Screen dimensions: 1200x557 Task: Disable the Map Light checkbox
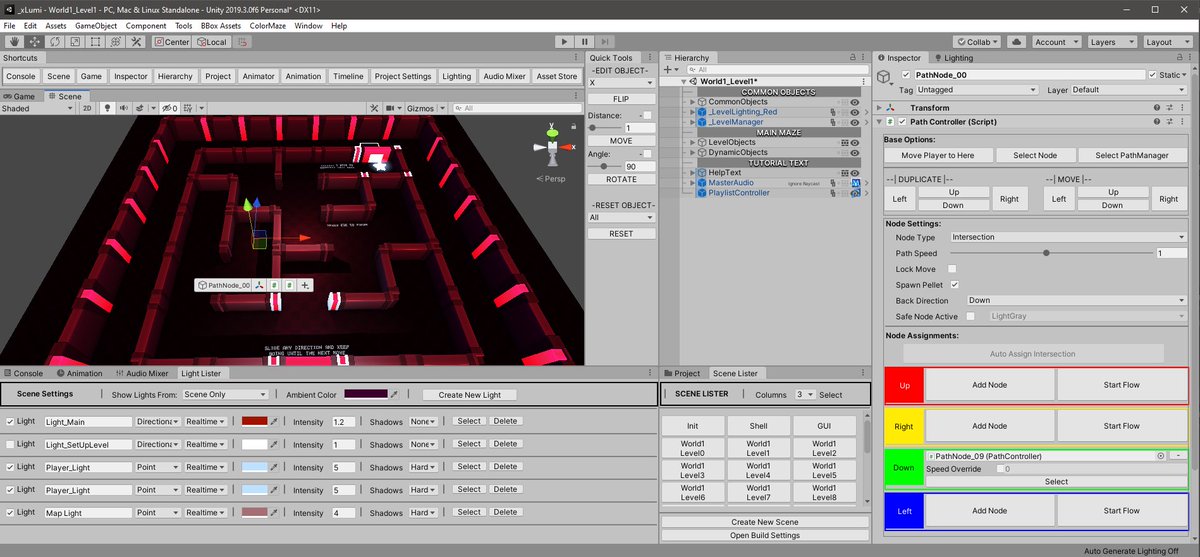(10, 512)
